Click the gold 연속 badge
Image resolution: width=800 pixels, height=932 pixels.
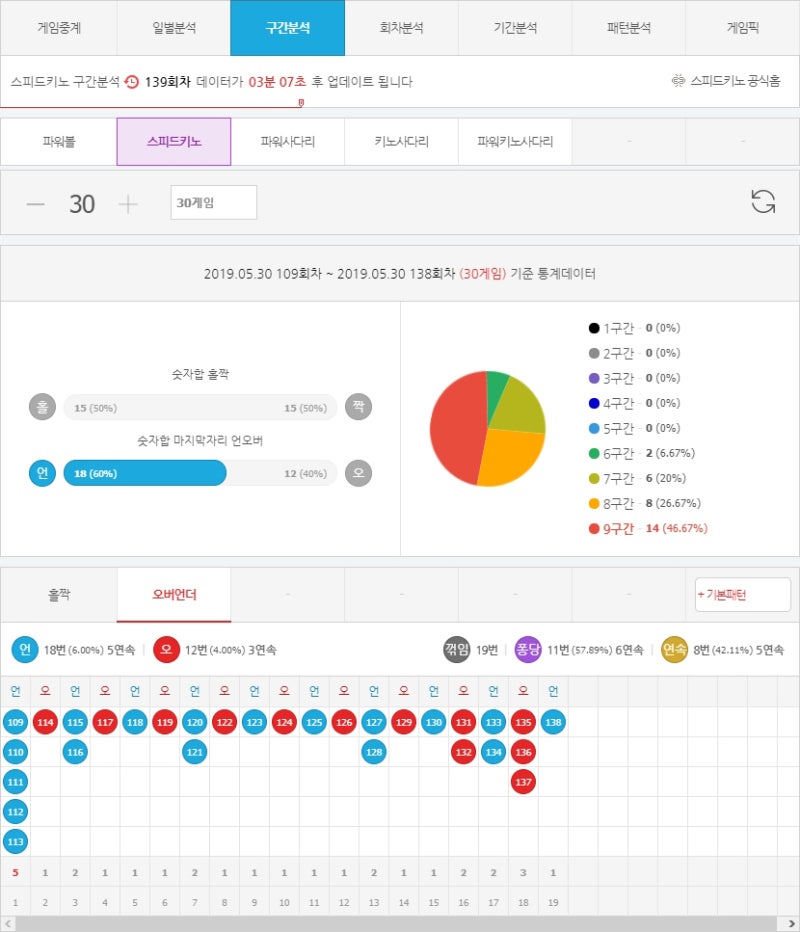coord(674,649)
